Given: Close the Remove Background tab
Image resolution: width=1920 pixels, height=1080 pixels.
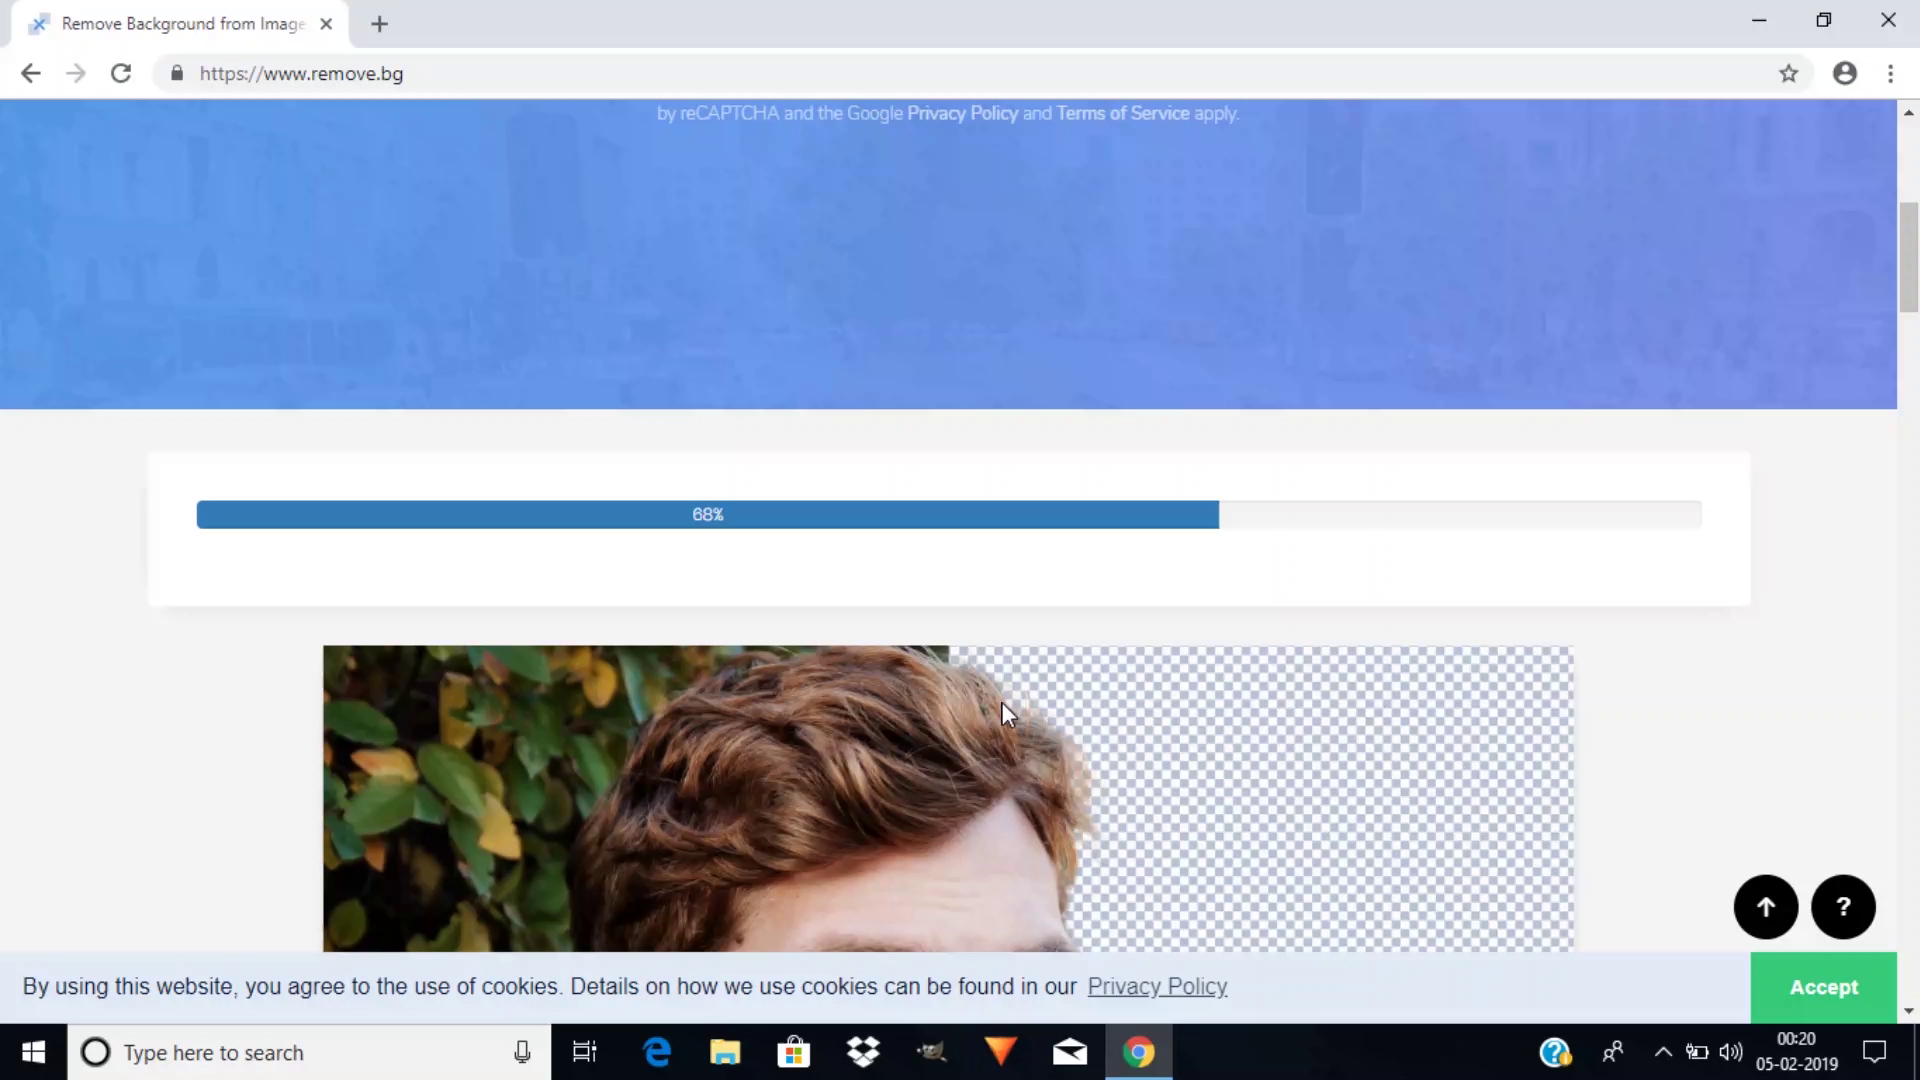Looking at the screenshot, I should pos(326,24).
